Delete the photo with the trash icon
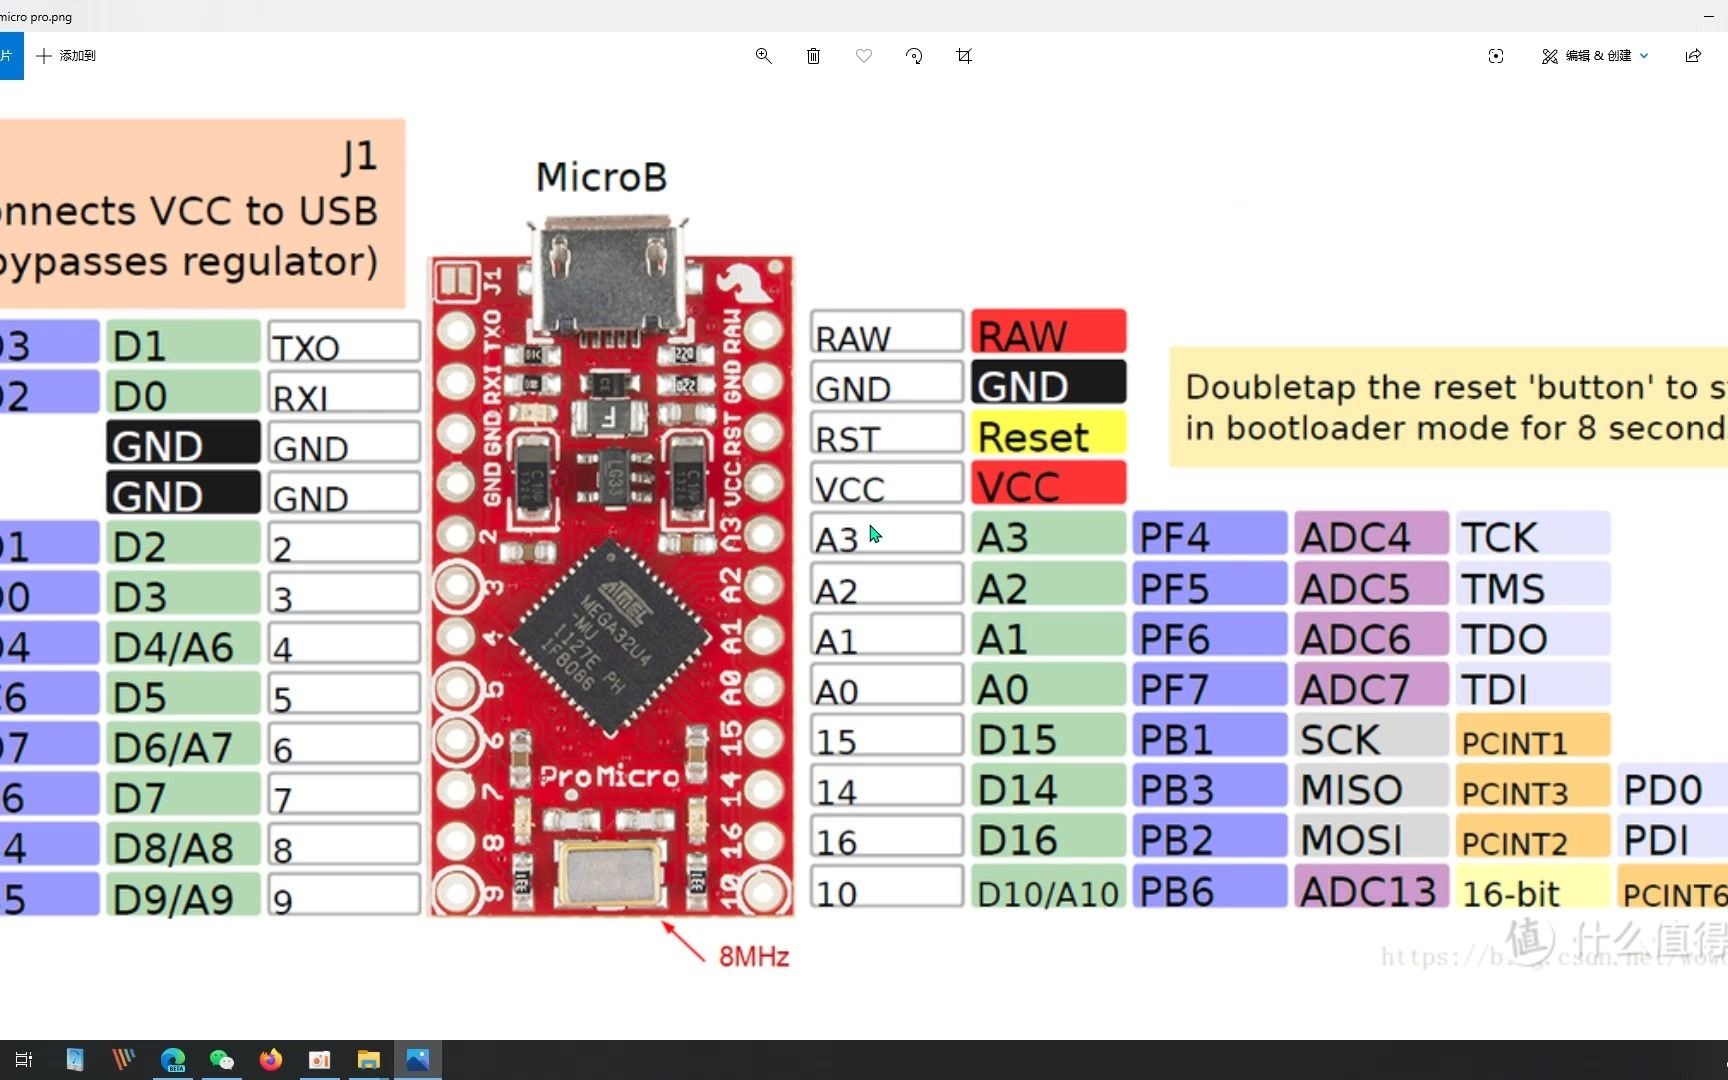 pyautogui.click(x=813, y=56)
